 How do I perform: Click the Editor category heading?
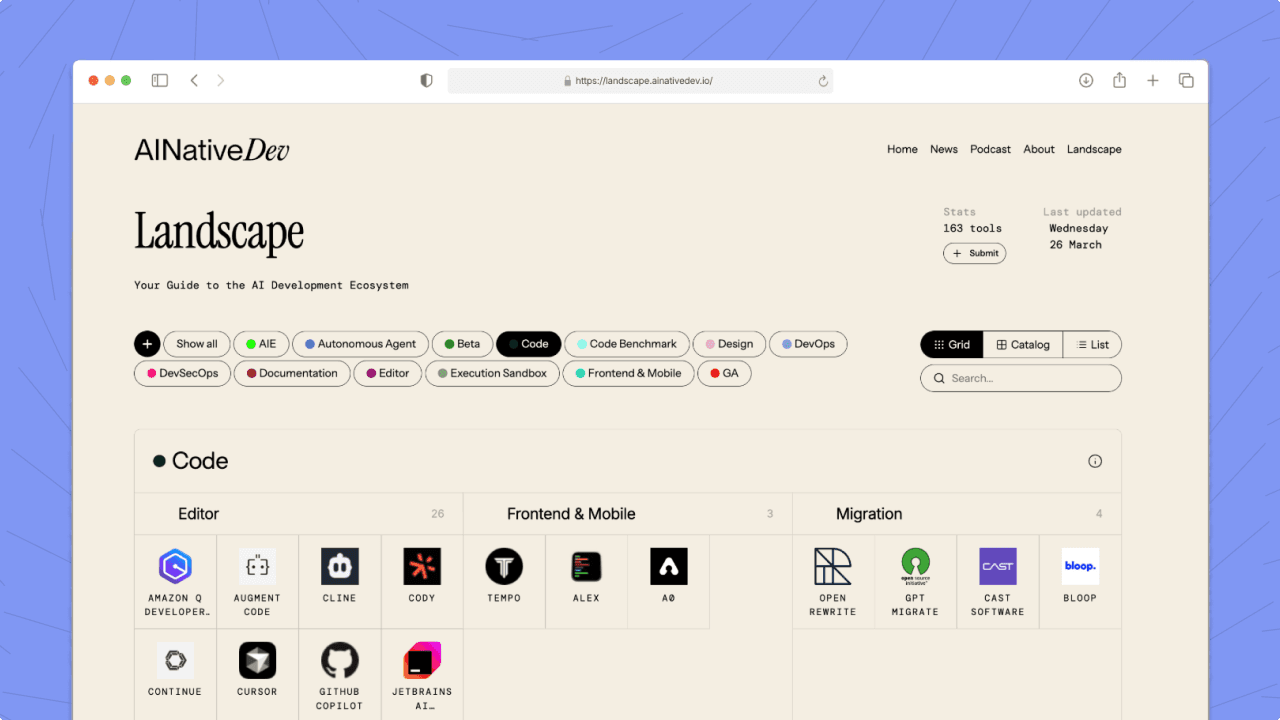[198, 514]
